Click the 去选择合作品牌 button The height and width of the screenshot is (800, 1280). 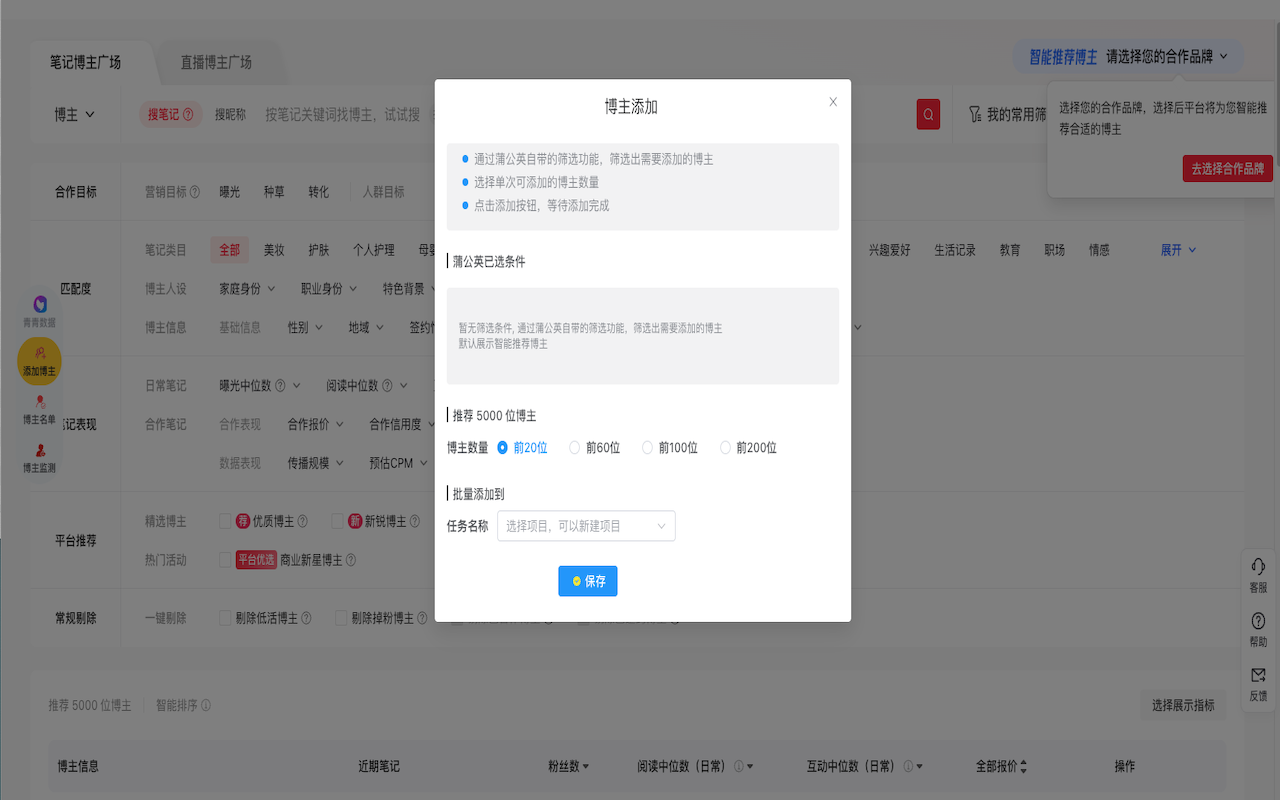1227,169
